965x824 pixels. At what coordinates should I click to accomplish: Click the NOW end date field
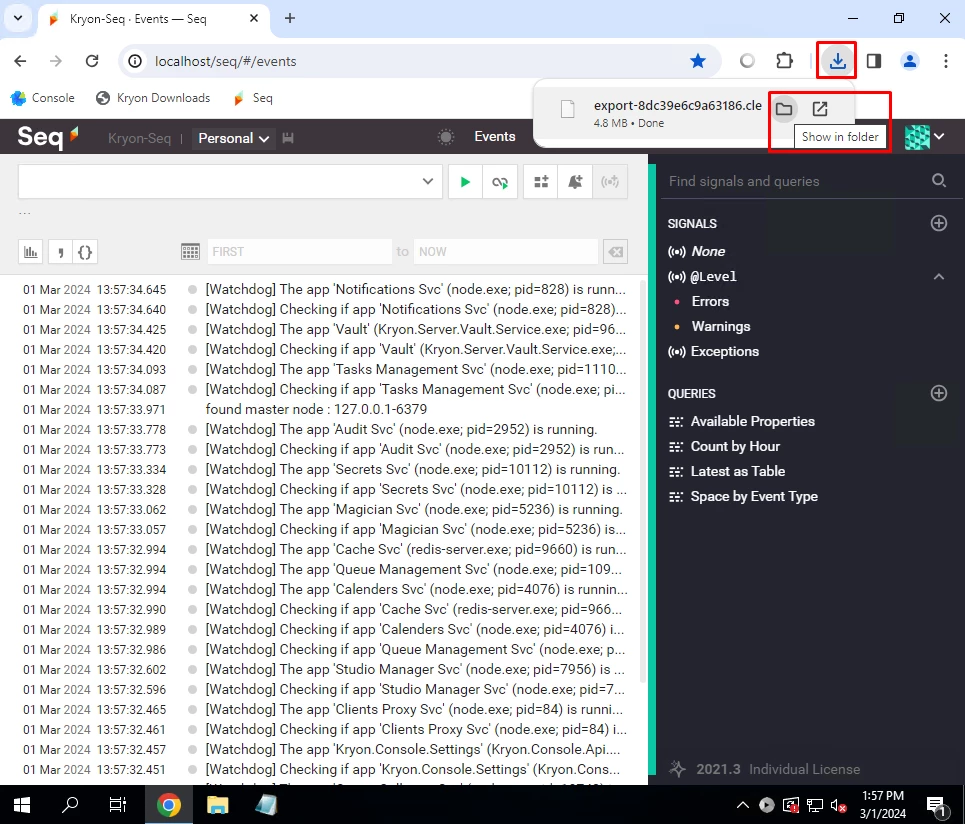[505, 252]
